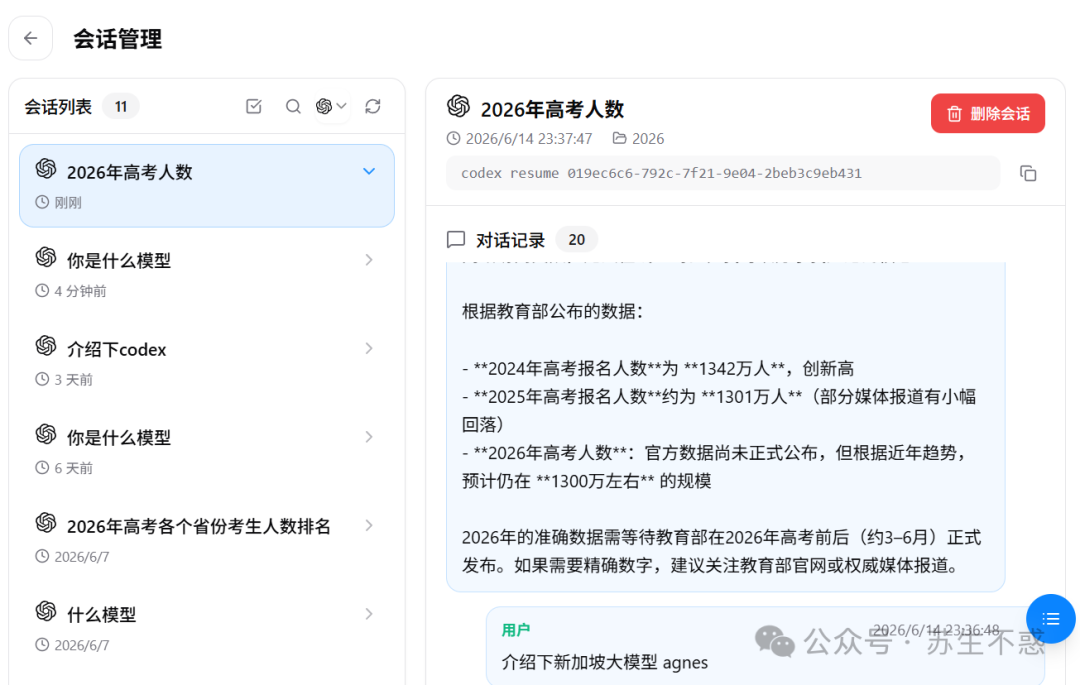The width and height of the screenshot is (1080, 685).
Task: Expand the 你是什么模型 session from 4 分钟前
Action: [x=369, y=260]
